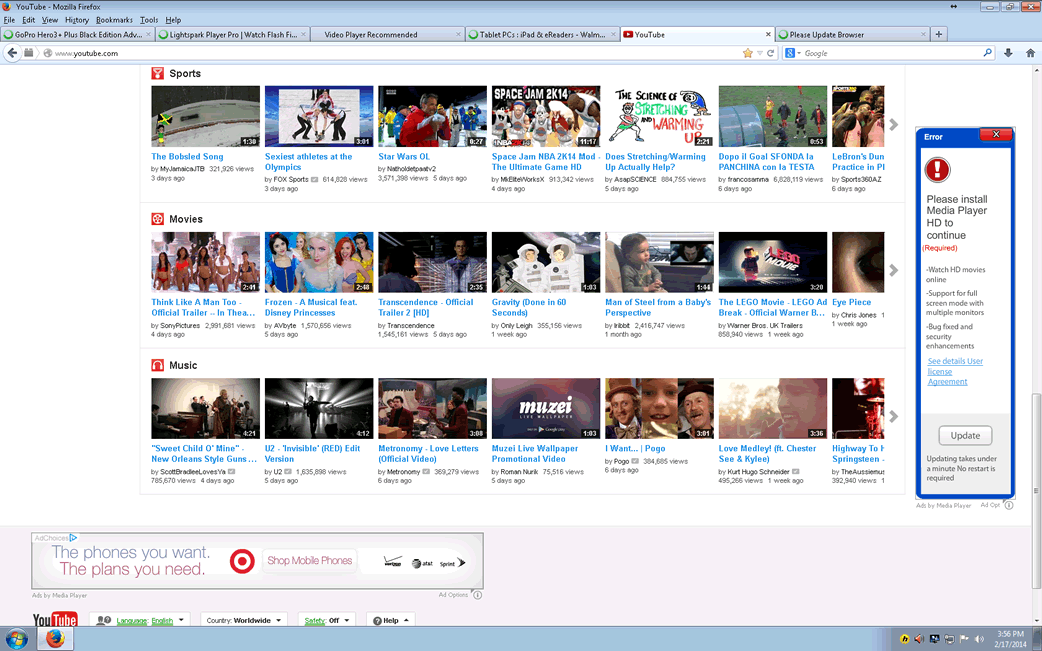
Task: Expand the Country: Worldwide dropdown
Action: [244, 620]
